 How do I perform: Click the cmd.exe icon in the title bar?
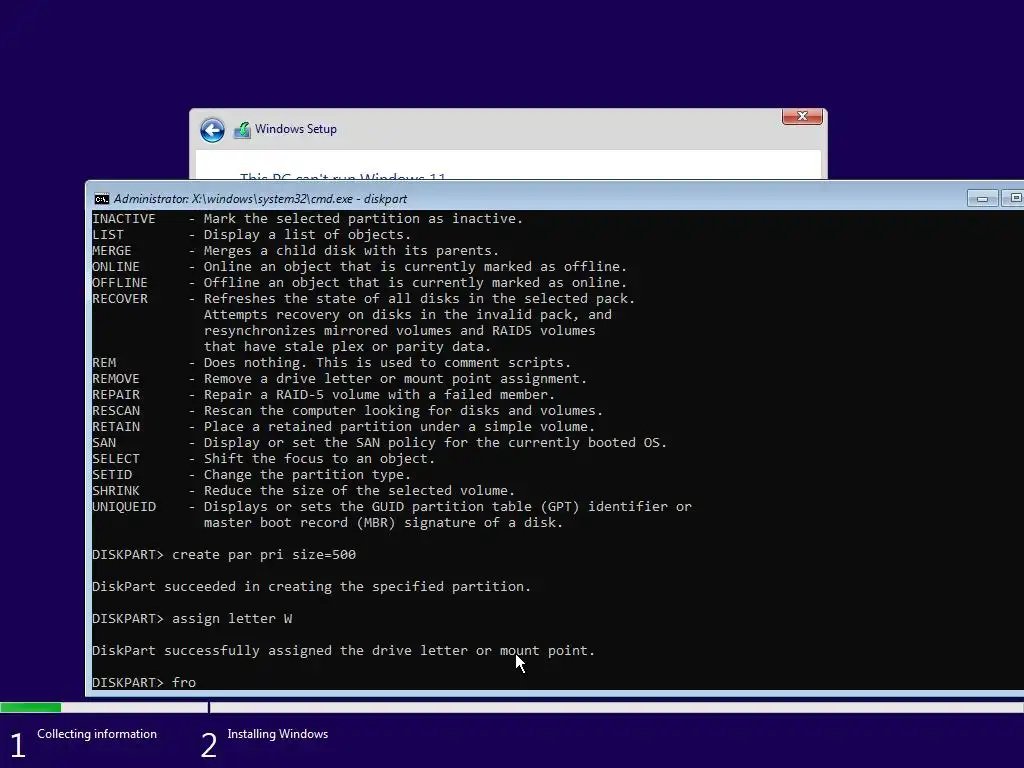(101, 199)
